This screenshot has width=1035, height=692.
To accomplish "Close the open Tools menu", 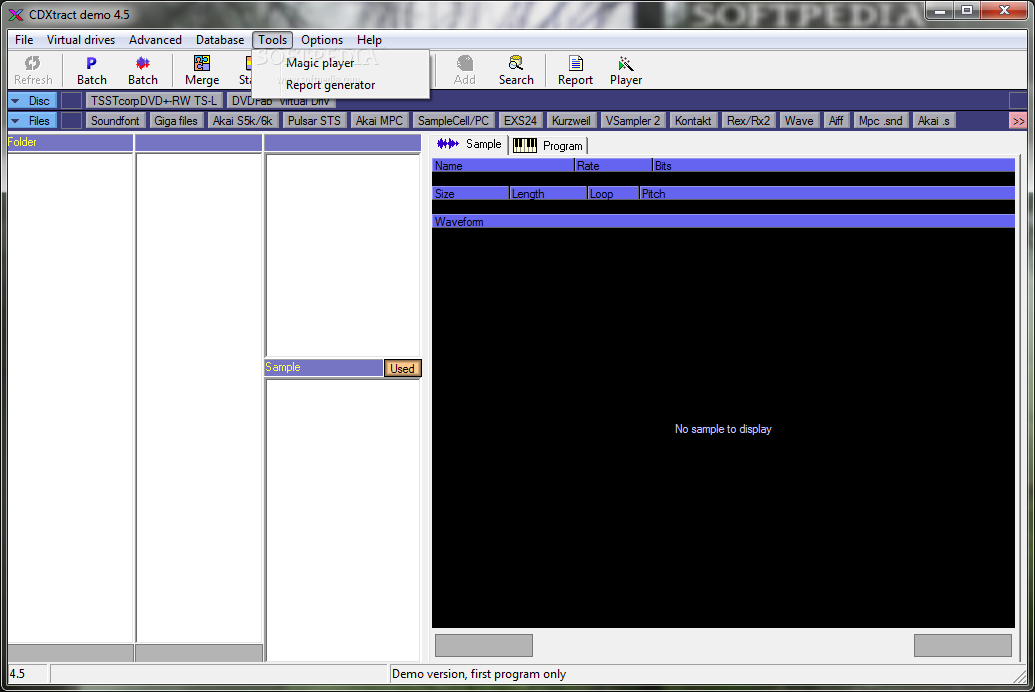I will point(273,40).
